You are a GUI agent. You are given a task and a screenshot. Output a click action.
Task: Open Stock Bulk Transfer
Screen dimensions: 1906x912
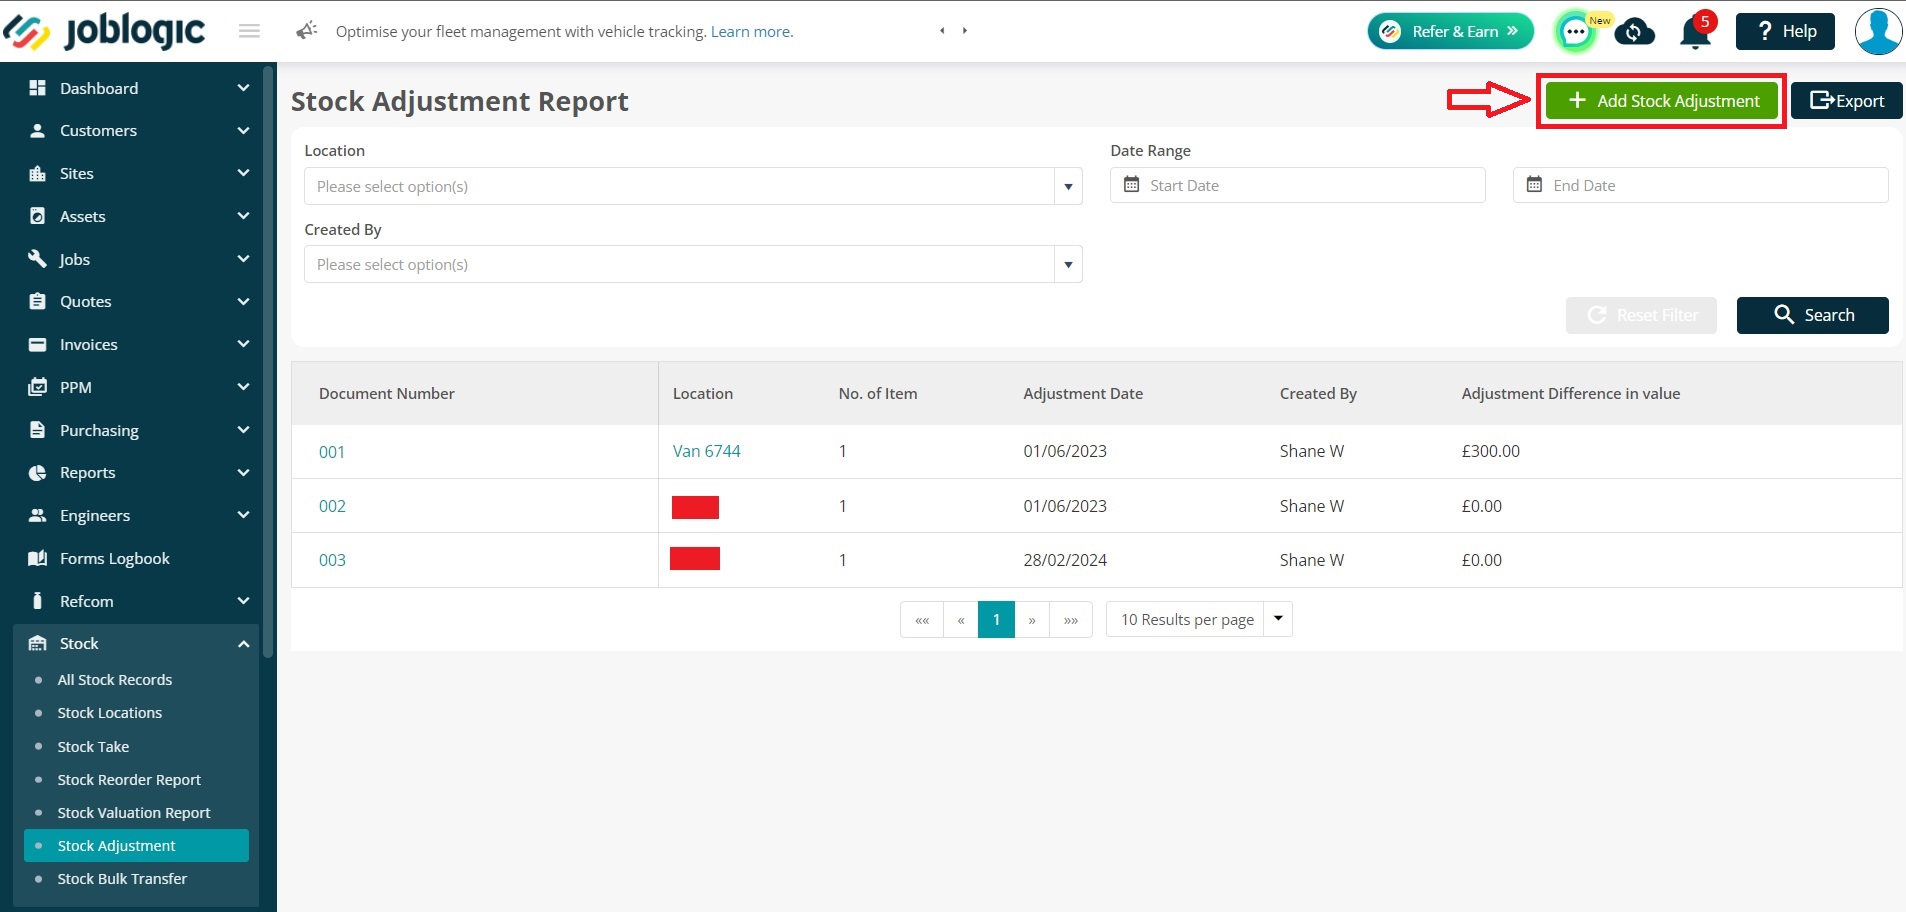[x=122, y=879]
